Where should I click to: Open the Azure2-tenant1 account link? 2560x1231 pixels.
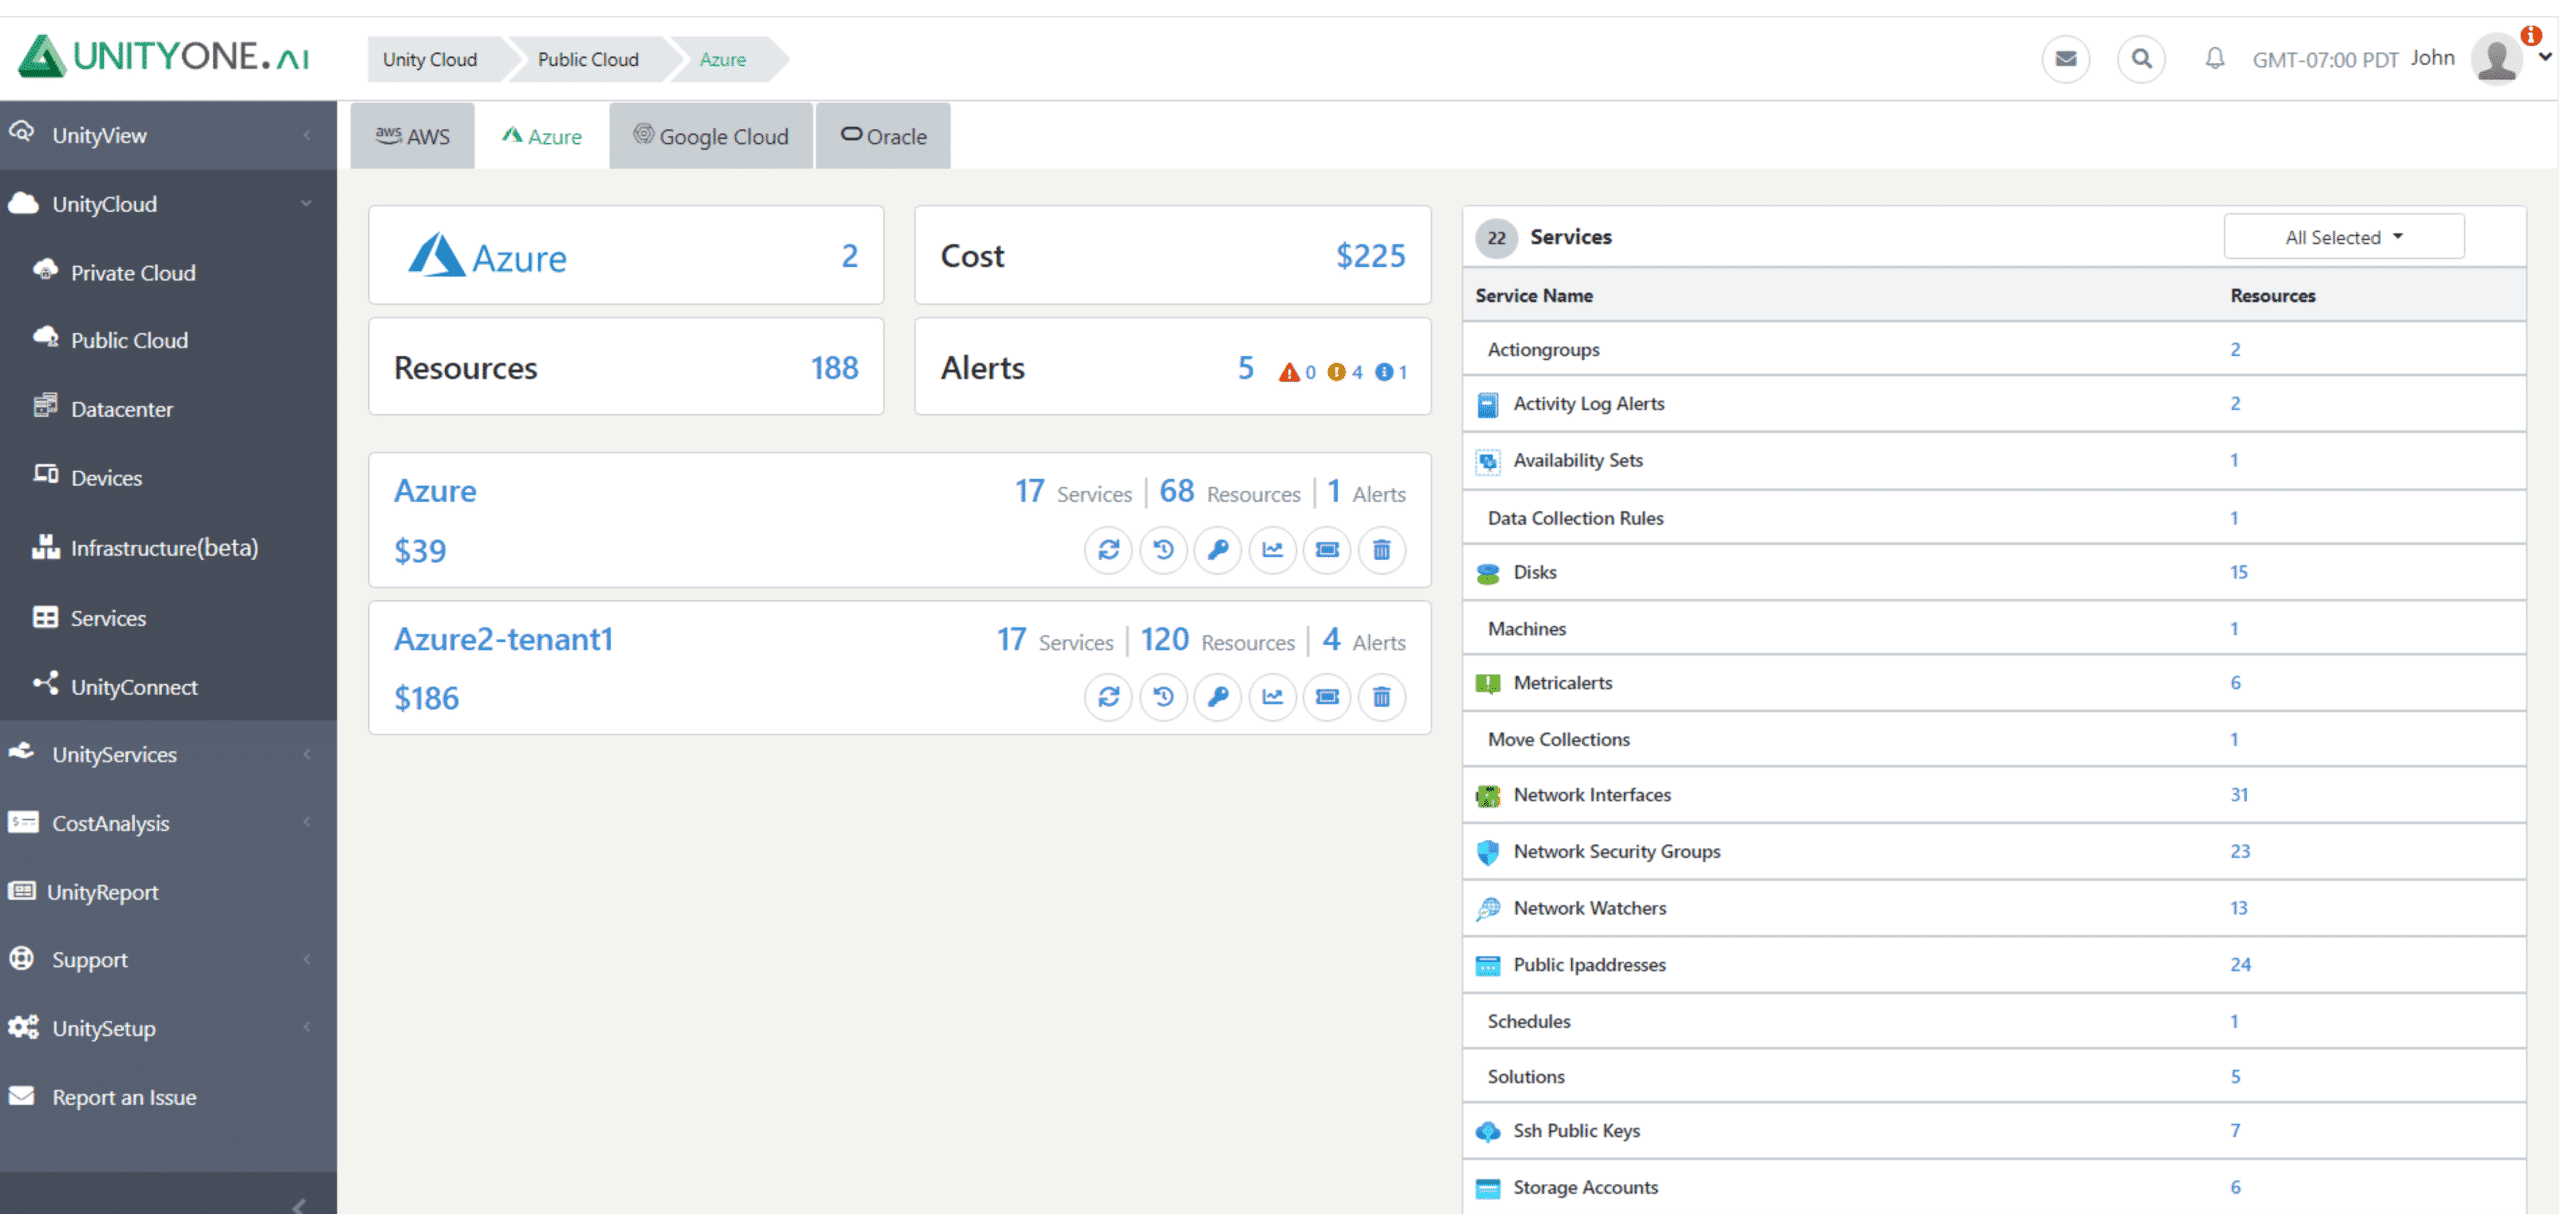503,639
